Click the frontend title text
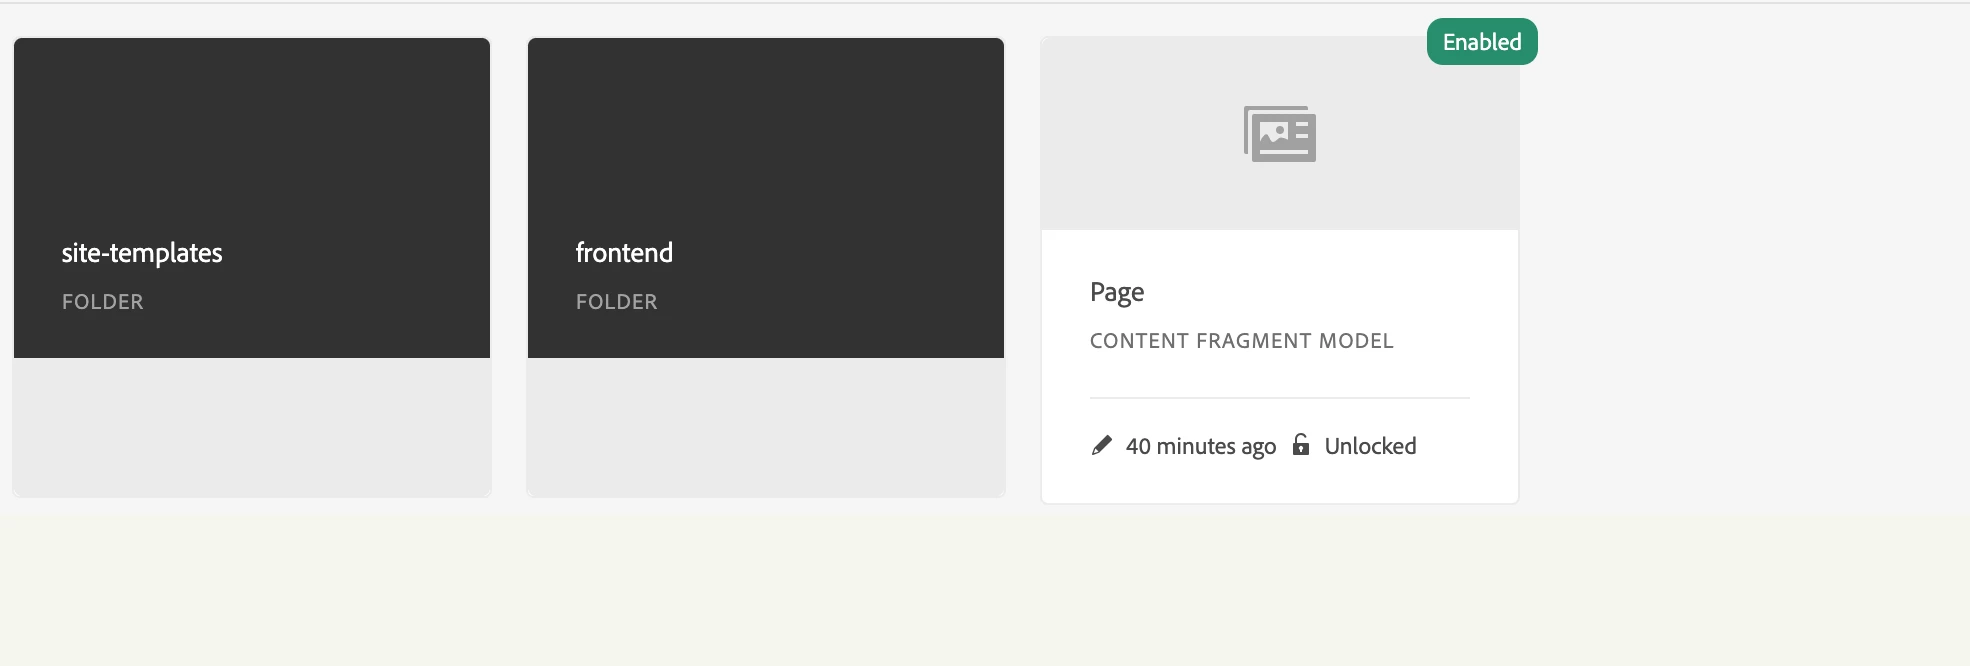 [x=624, y=253]
